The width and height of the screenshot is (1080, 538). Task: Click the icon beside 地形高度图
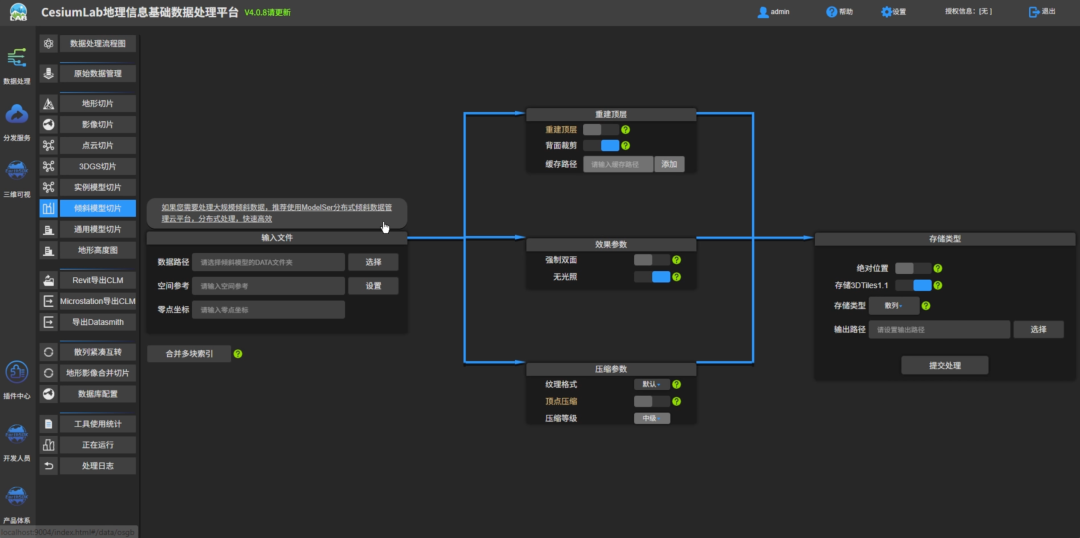tap(48, 250)
